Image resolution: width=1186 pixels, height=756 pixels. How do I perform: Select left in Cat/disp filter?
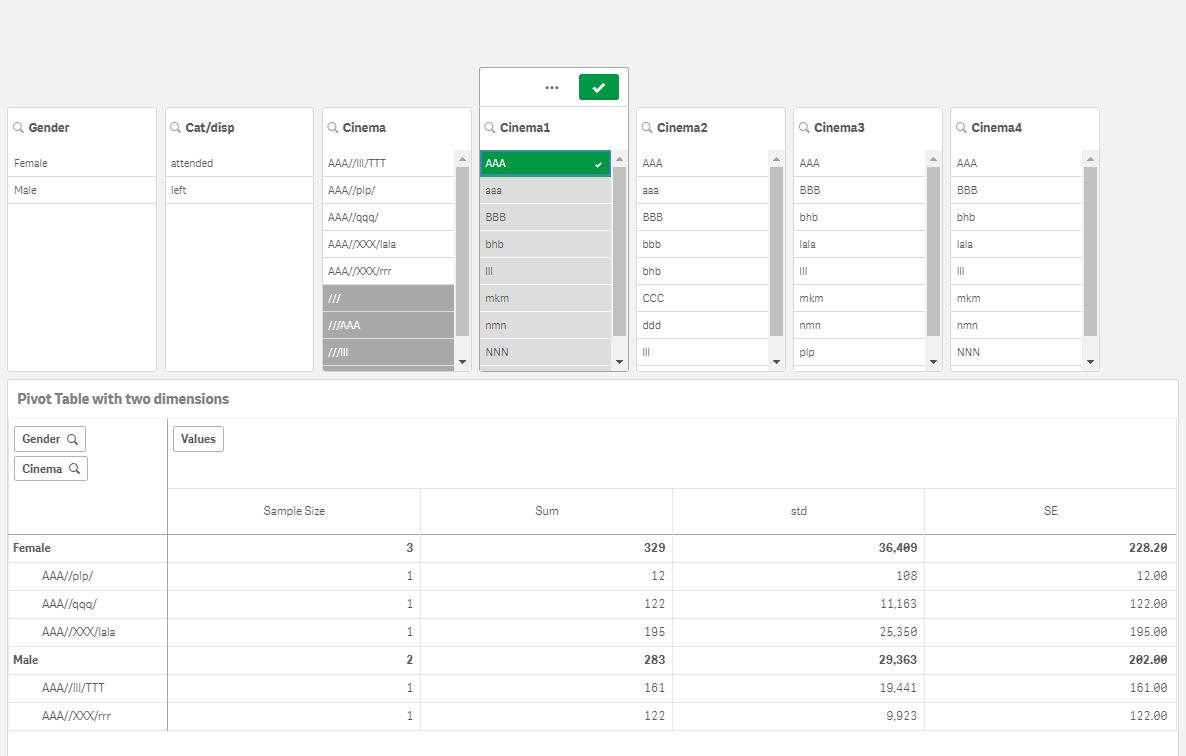[x=239, y=191]
